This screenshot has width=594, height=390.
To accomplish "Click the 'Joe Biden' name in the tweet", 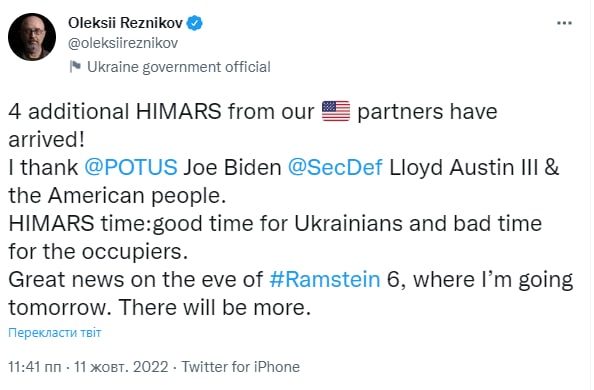I will coord(232,167).
